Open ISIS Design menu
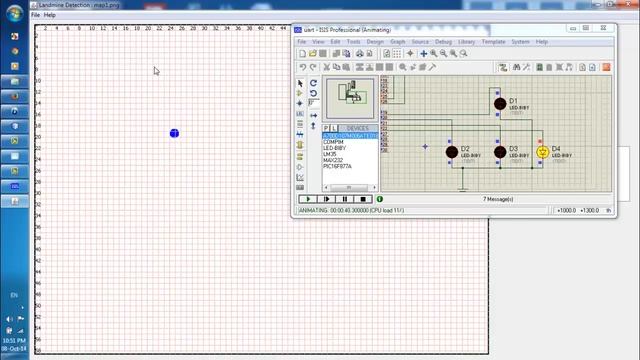Viewport: 640px width, 360px height. tap(375, 42)
